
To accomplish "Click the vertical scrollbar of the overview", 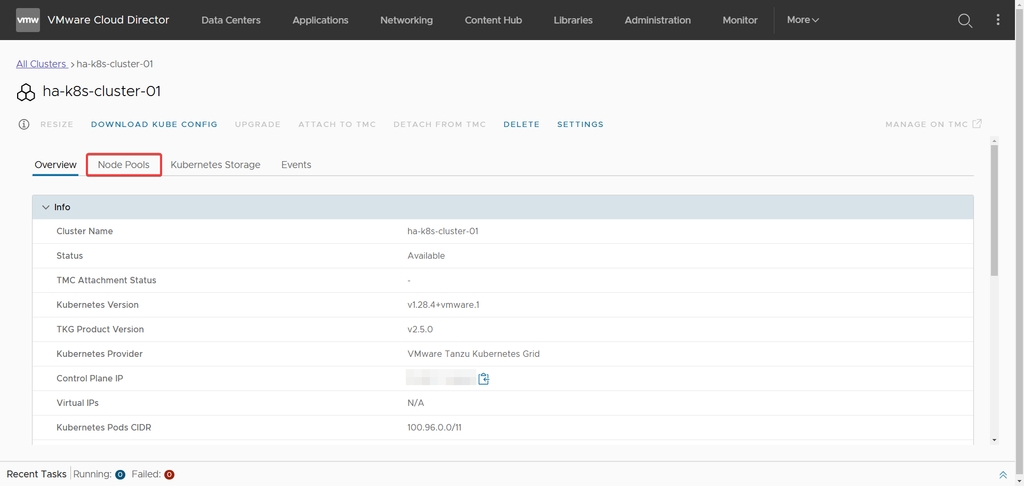I will tap(994, 210).
